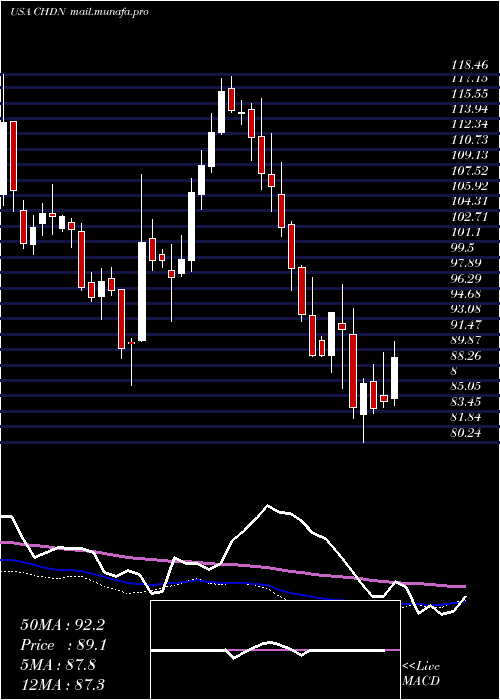Click the Price : 89.1 readout
This screenshot has height=700, width=500.
click(63, 645)
